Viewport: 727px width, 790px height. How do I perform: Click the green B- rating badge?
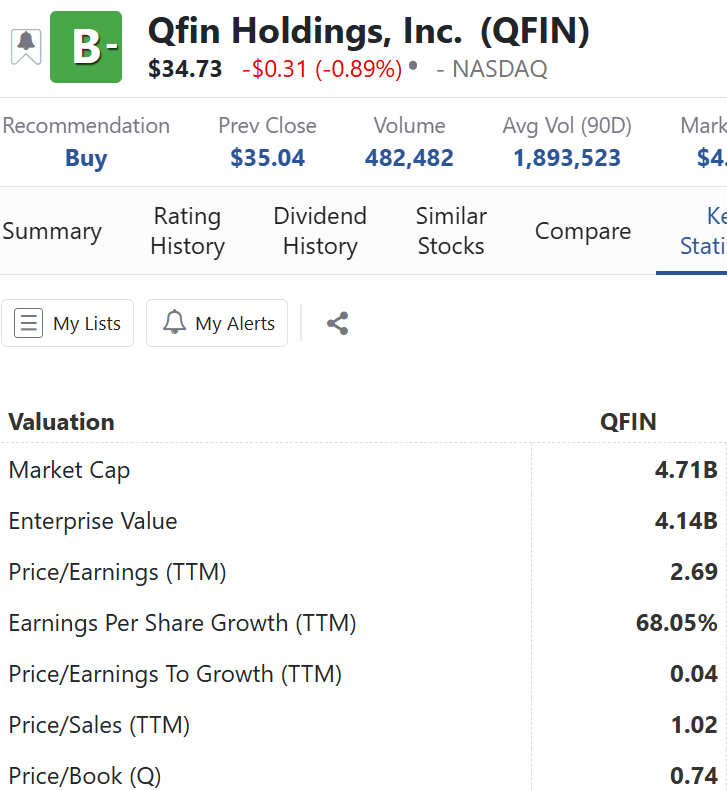click(x=86, y=47)
